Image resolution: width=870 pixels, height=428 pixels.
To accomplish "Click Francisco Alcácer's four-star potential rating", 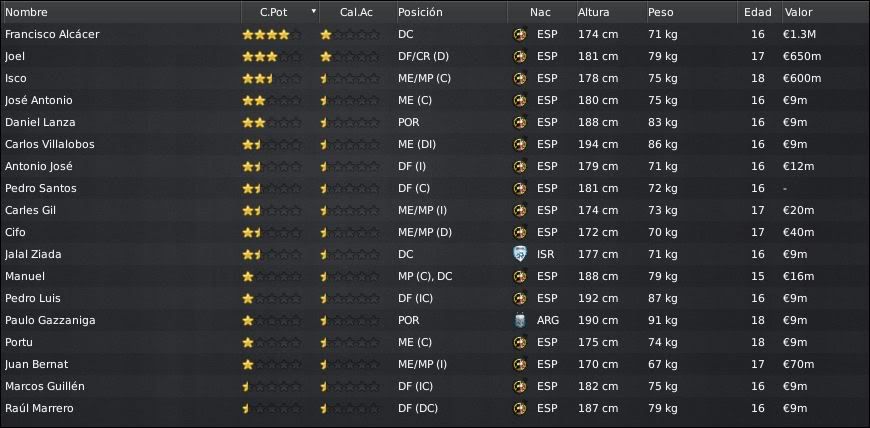I will point(272,34).
